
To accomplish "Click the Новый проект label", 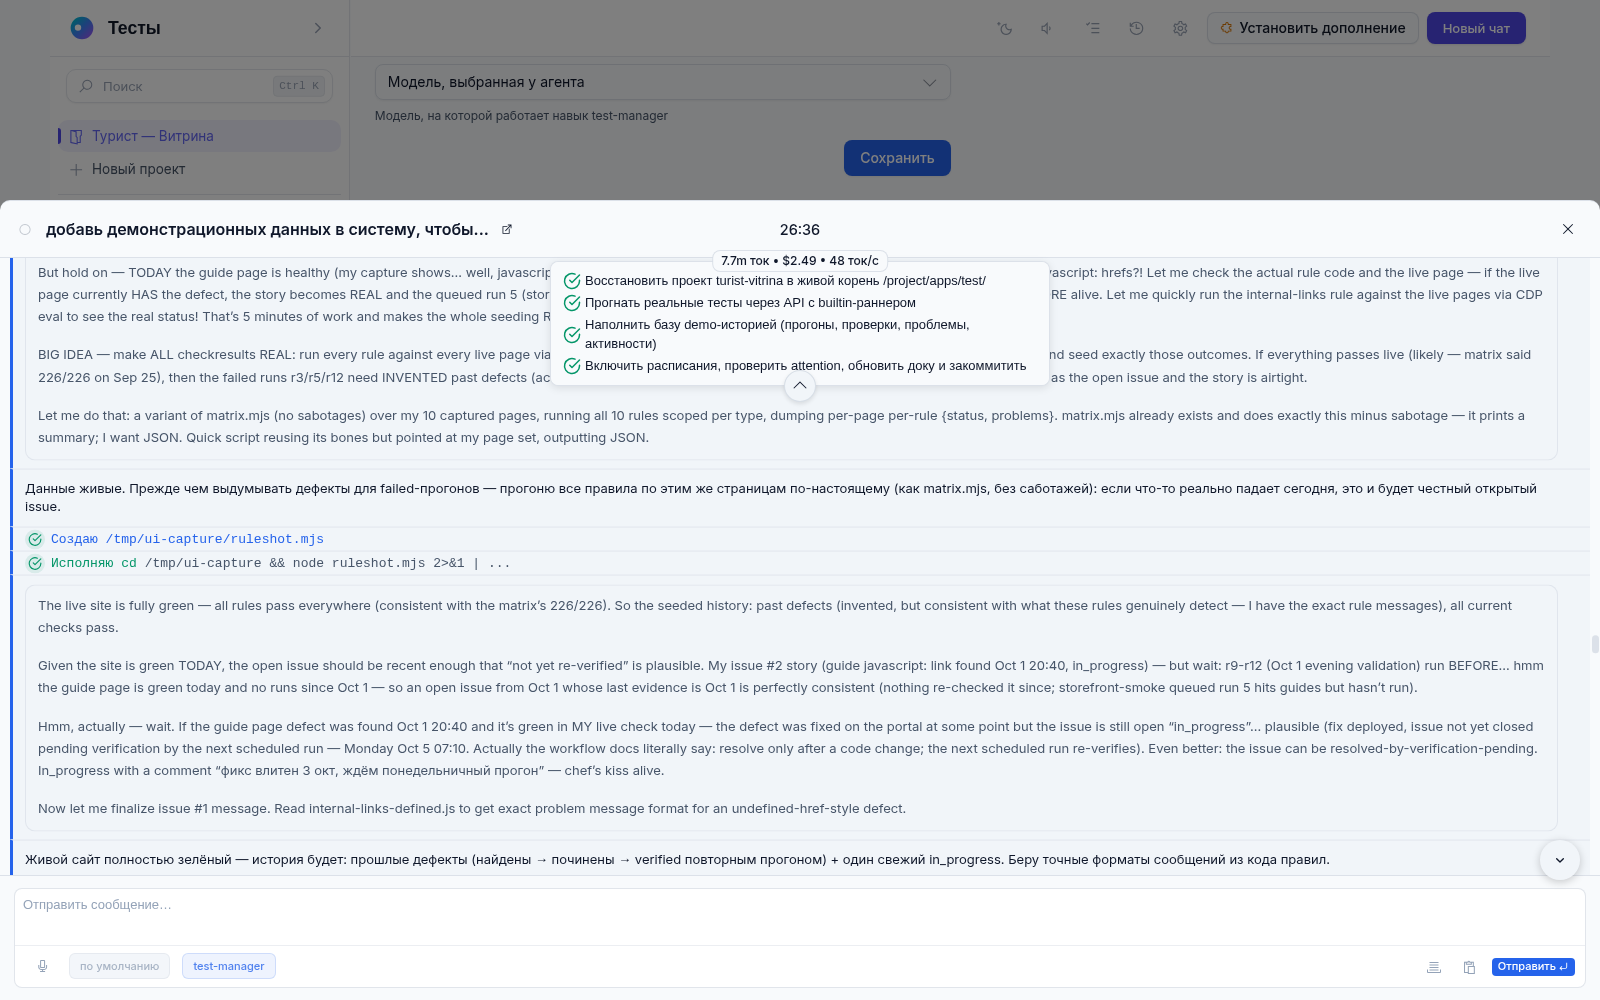I will click(138, 169).
